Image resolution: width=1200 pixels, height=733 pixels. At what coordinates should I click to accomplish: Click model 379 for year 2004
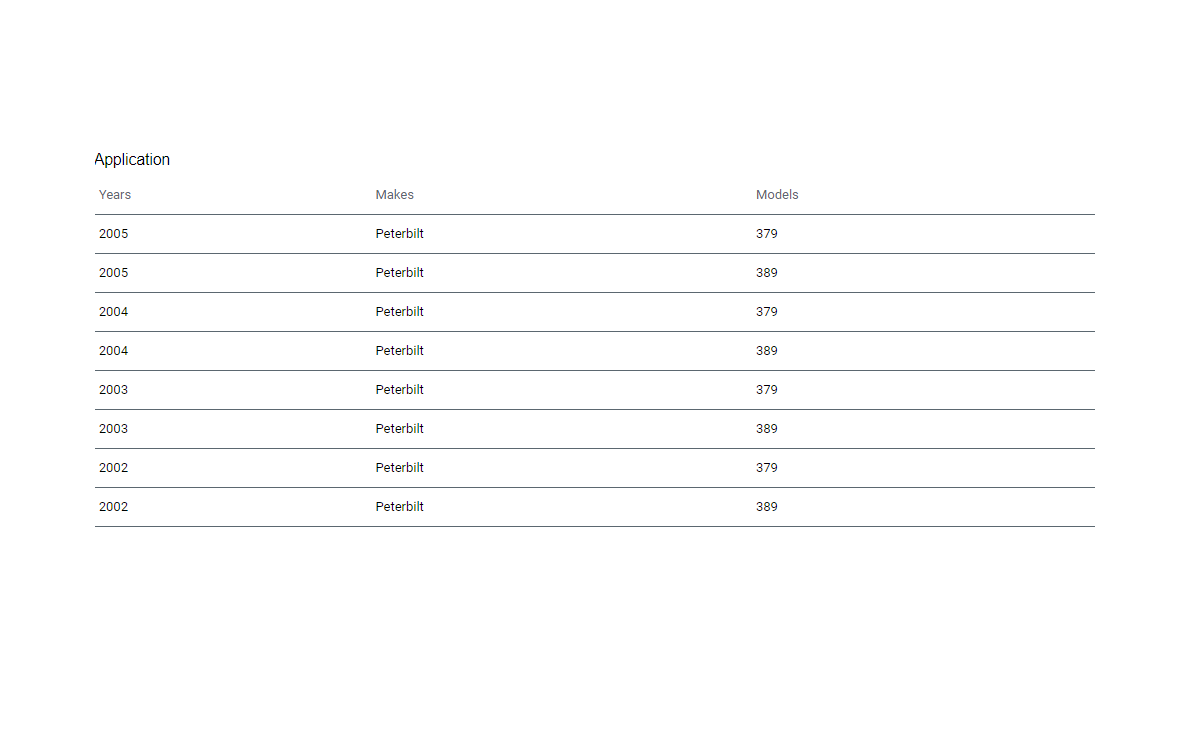767,312
